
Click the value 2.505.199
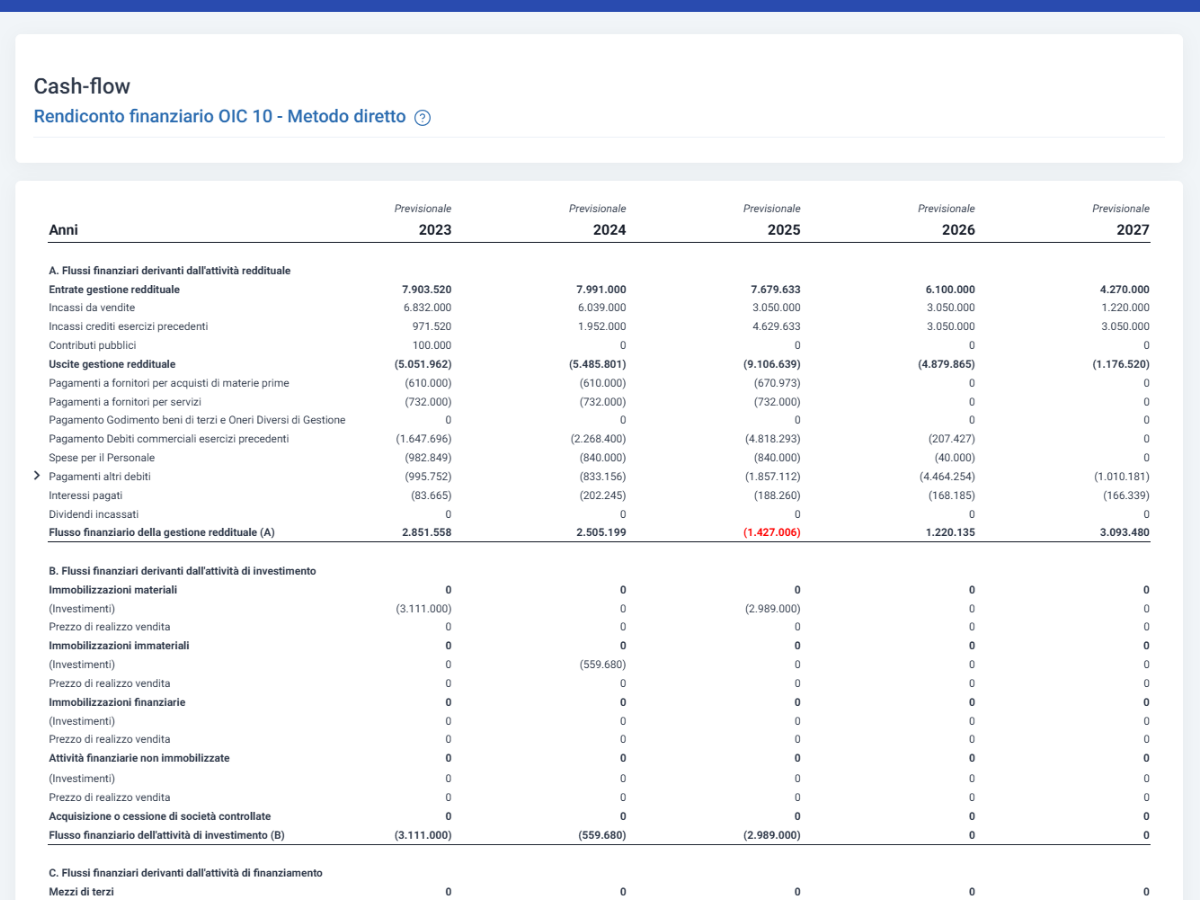click(602, 533)
